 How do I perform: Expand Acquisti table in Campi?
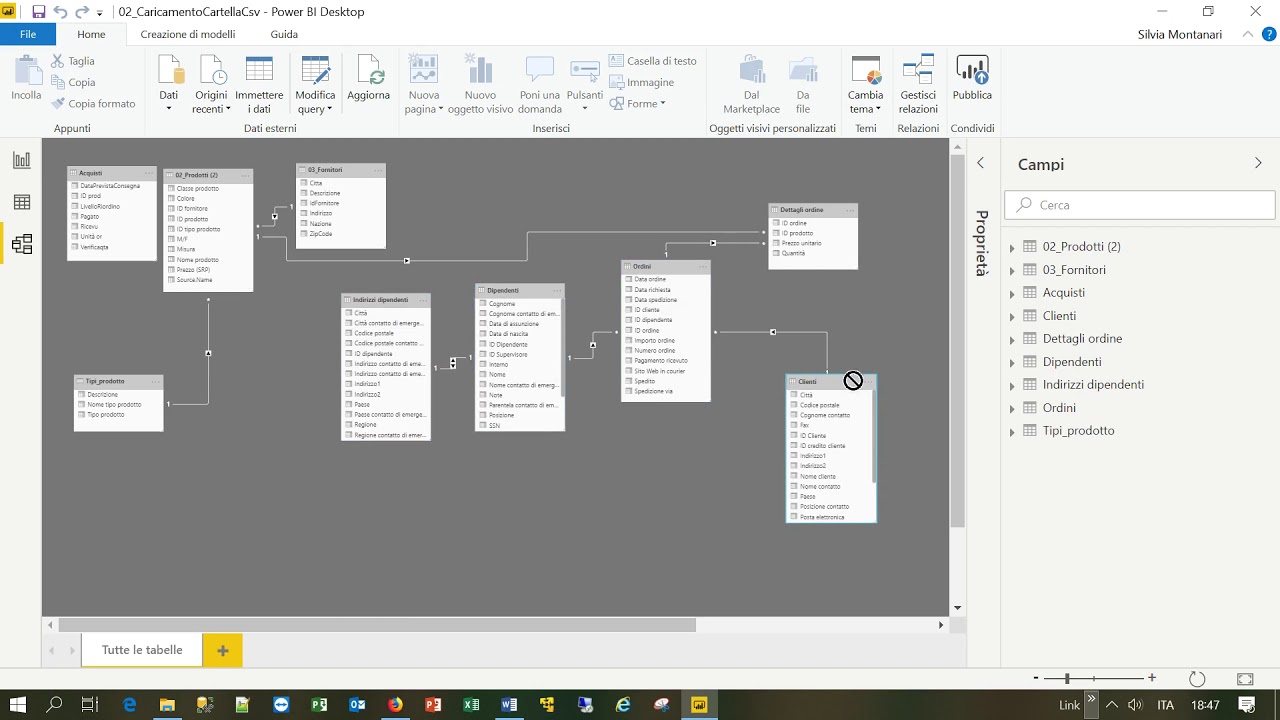coord(1012,293)
